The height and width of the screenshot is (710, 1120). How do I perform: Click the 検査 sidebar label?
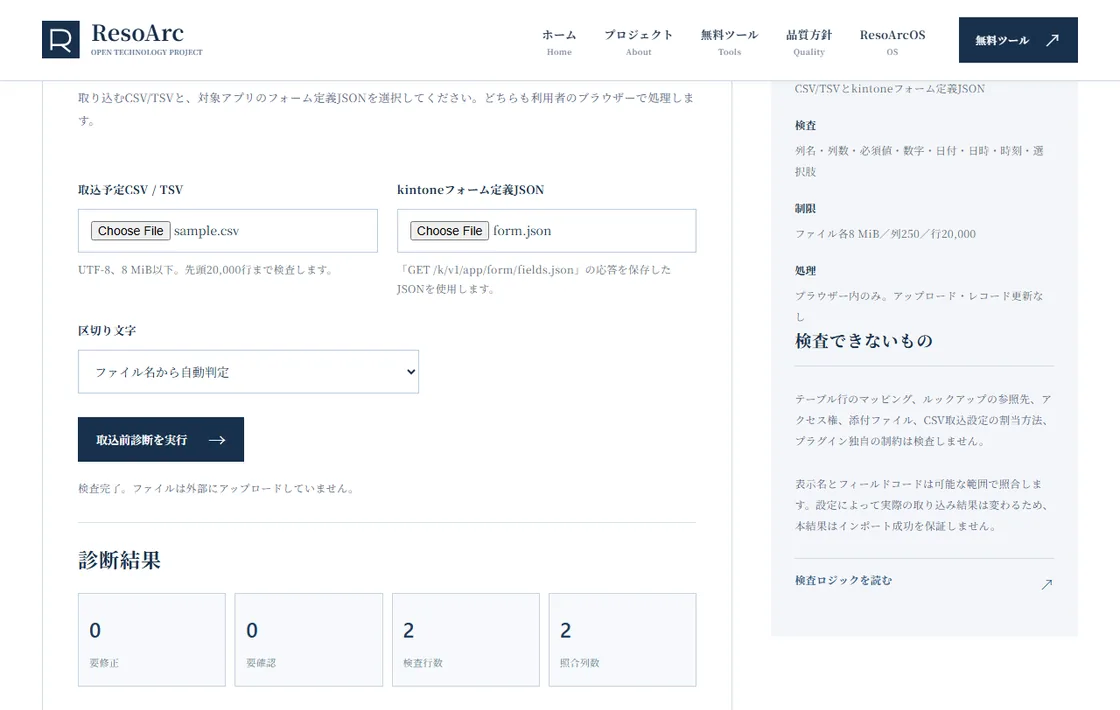coord(805,126)
